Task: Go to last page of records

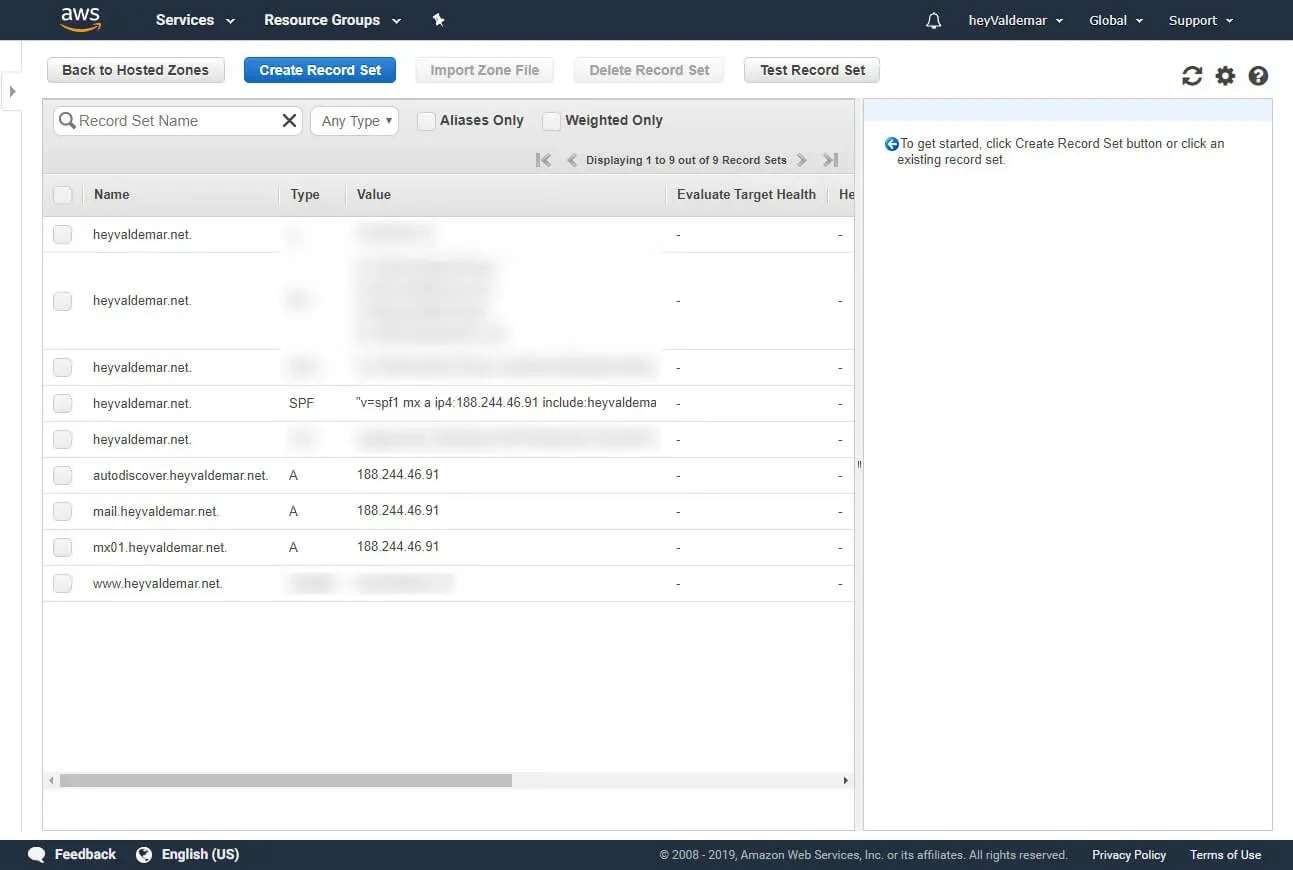Action: coord(830,160)
